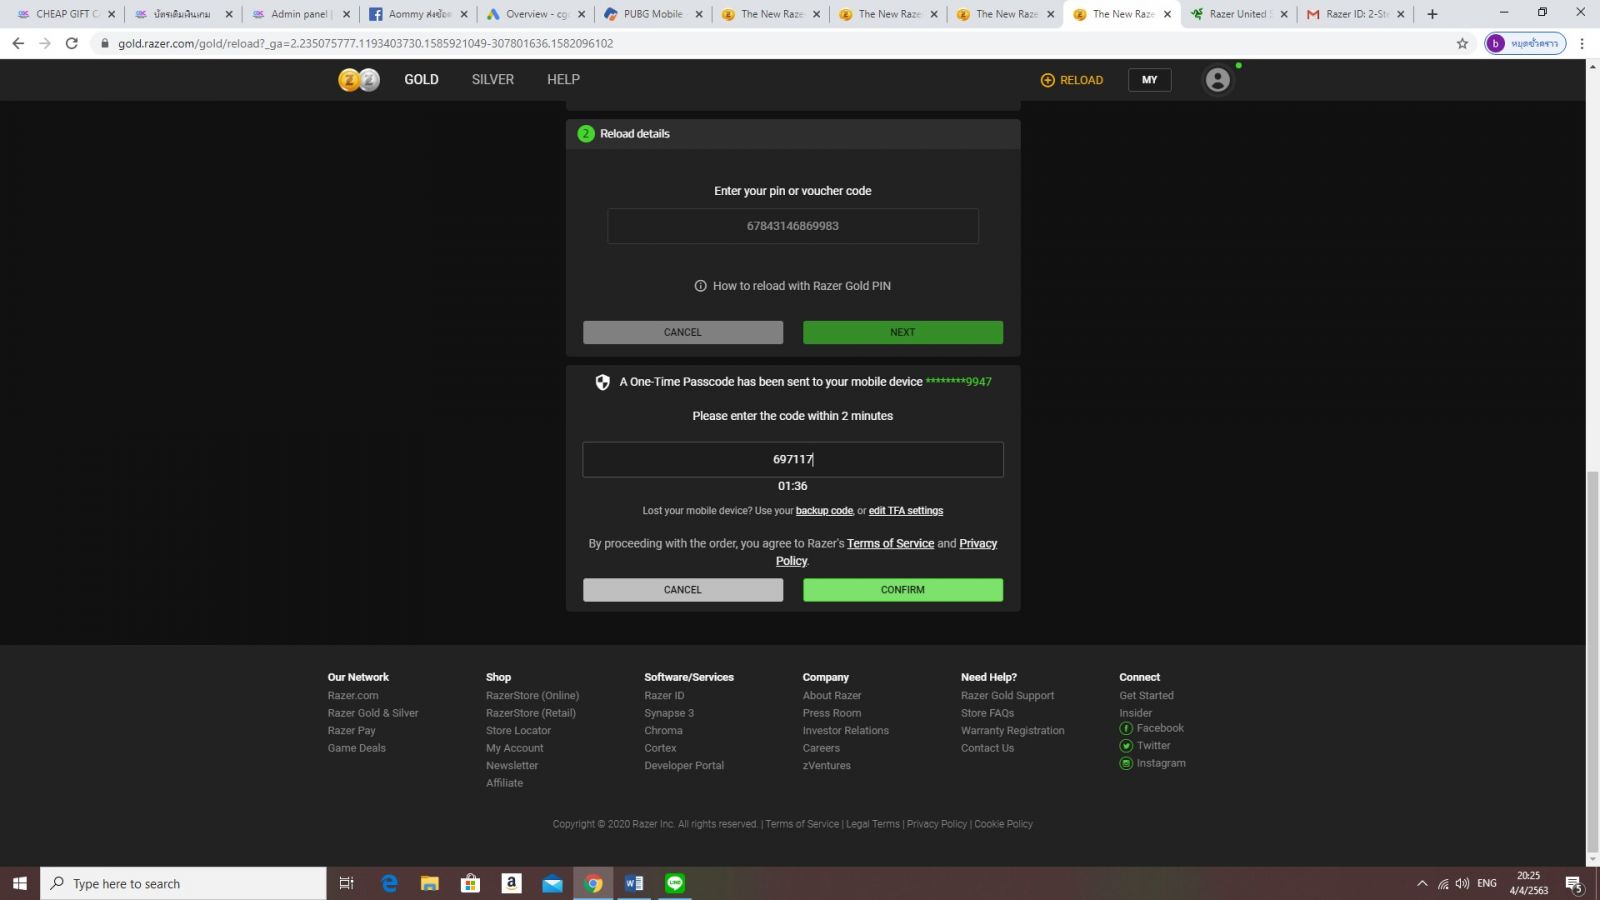Click the browser back arrow
1600x900 pixels.
tap(18, 43)
